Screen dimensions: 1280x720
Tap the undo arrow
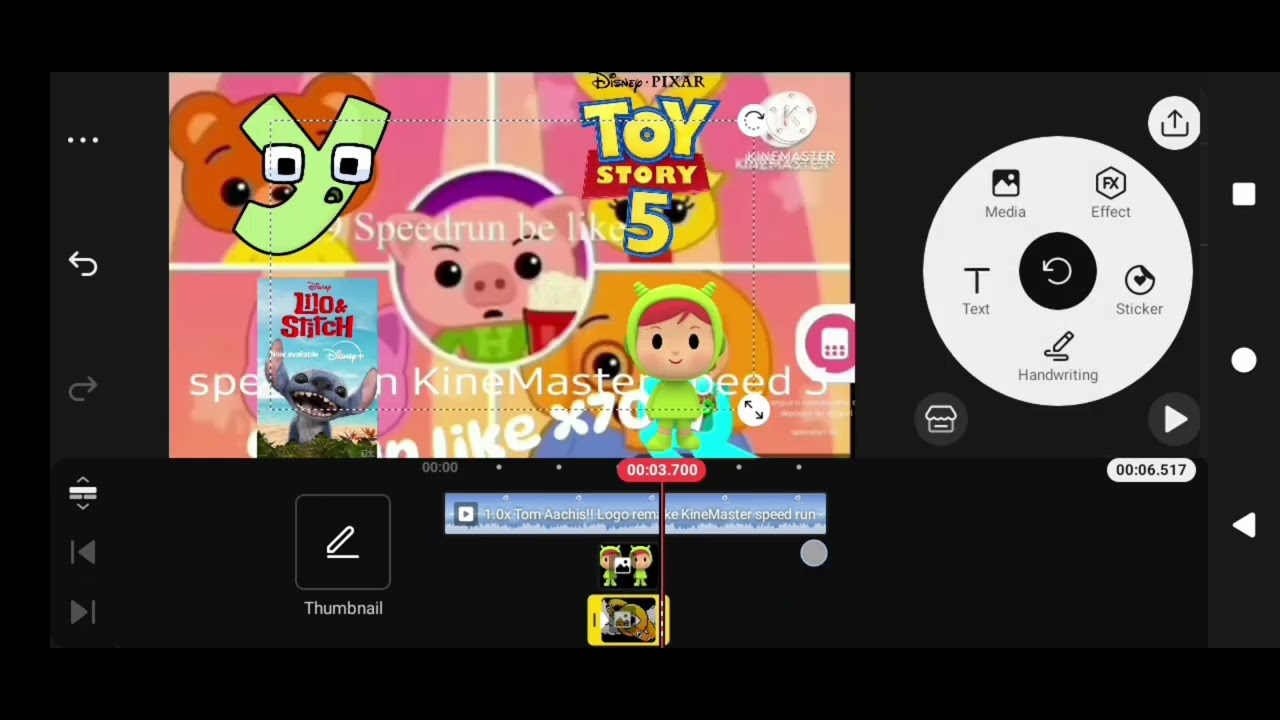click(x=83, y=264)
